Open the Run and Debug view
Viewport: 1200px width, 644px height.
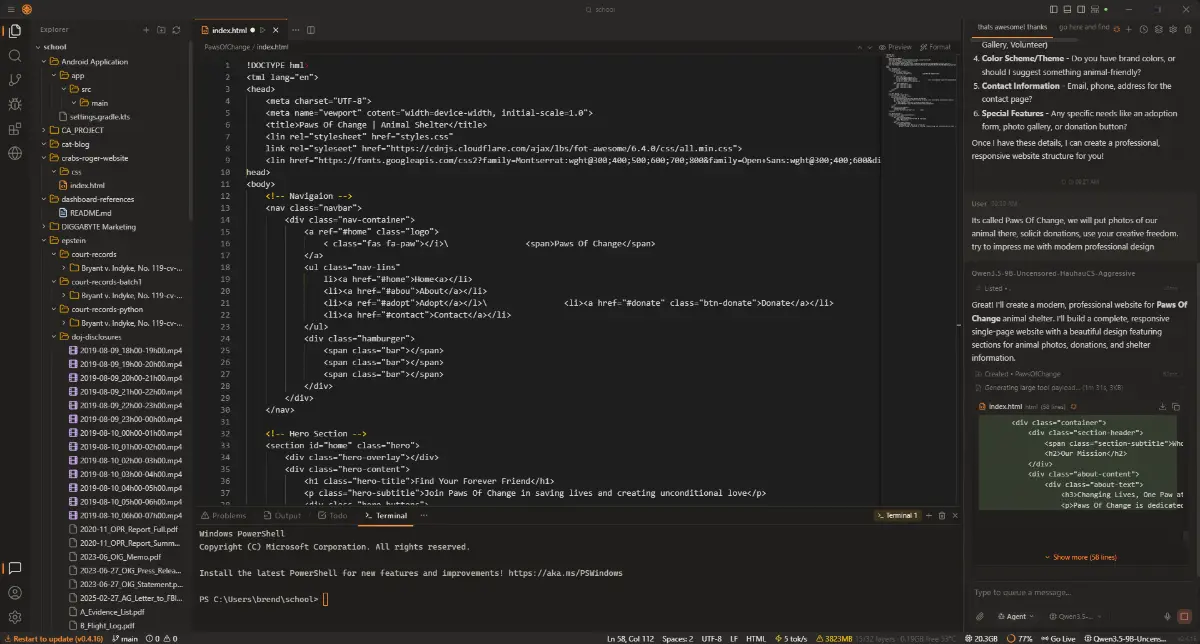(x=14, y=104)
